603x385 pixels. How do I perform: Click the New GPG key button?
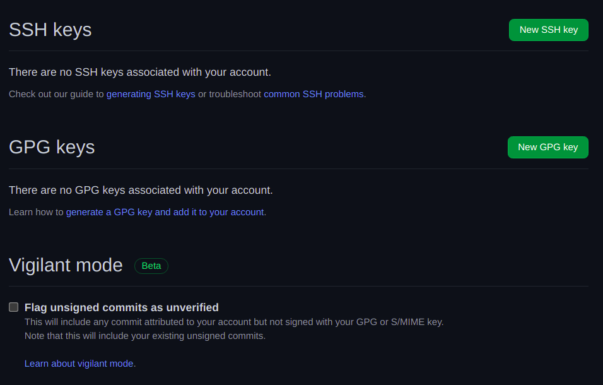coord(548,147)
